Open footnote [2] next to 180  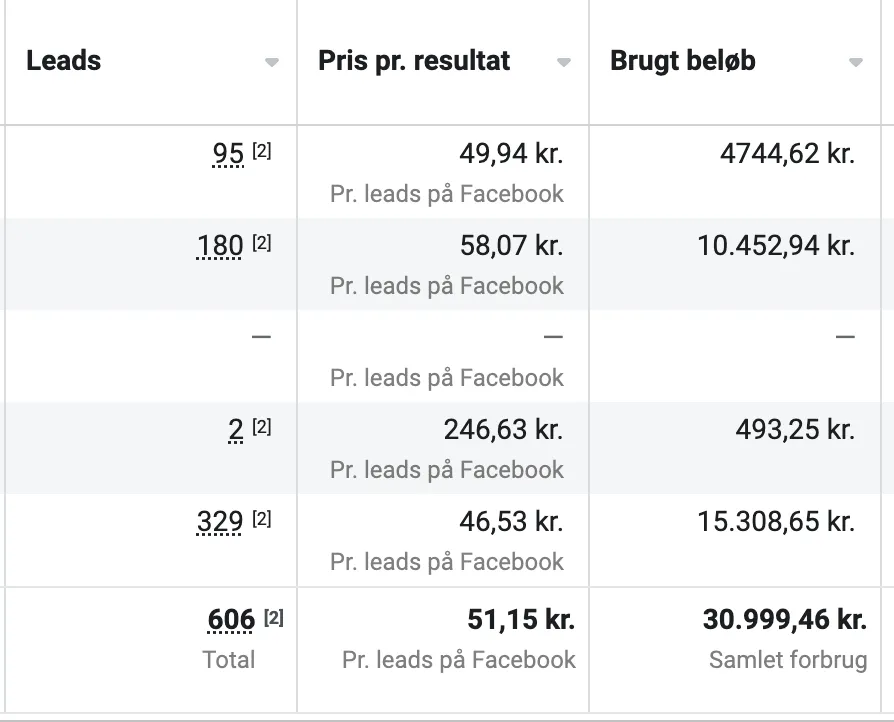[x=262, y=243]
